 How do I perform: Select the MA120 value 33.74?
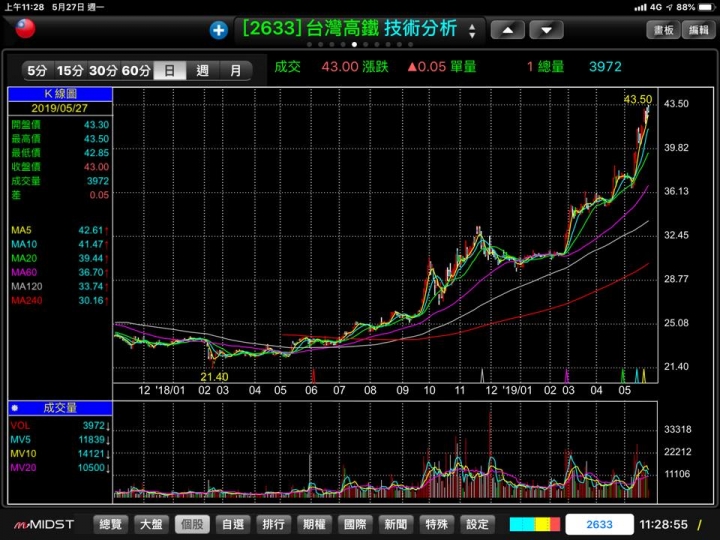(x=90, y=287)
